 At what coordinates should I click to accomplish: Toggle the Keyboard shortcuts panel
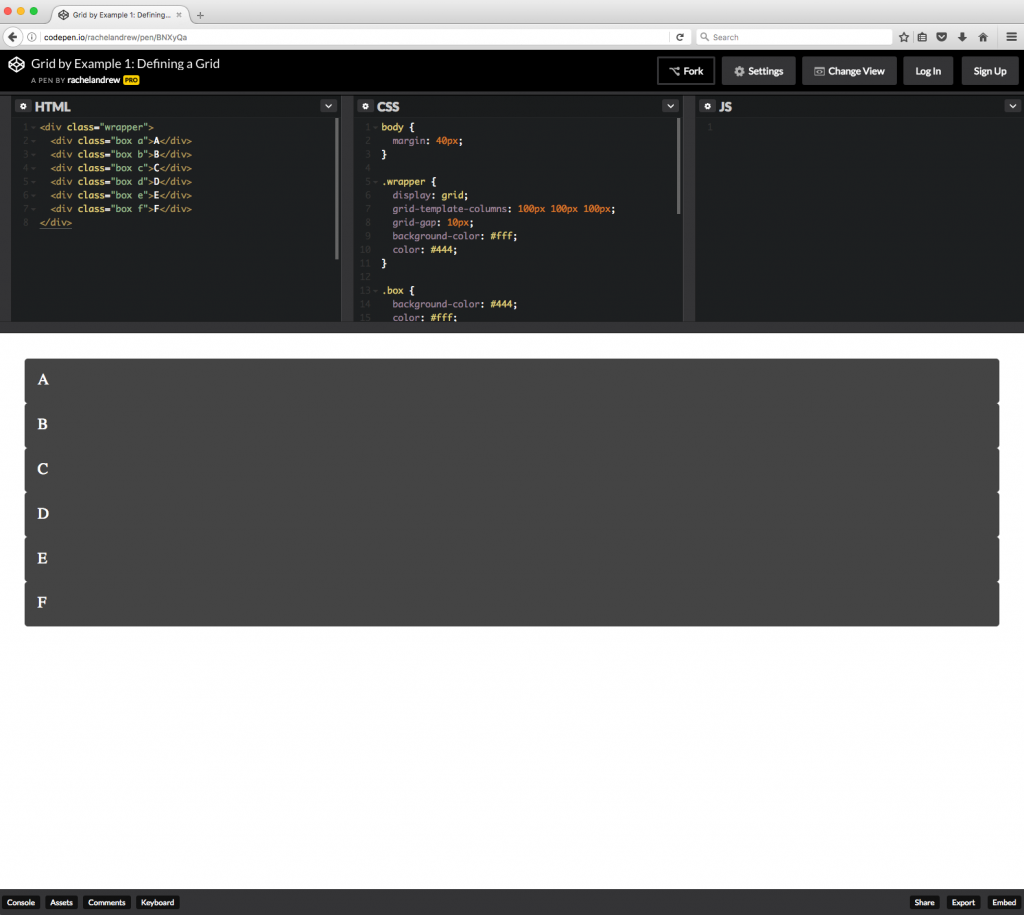(157, 902)
